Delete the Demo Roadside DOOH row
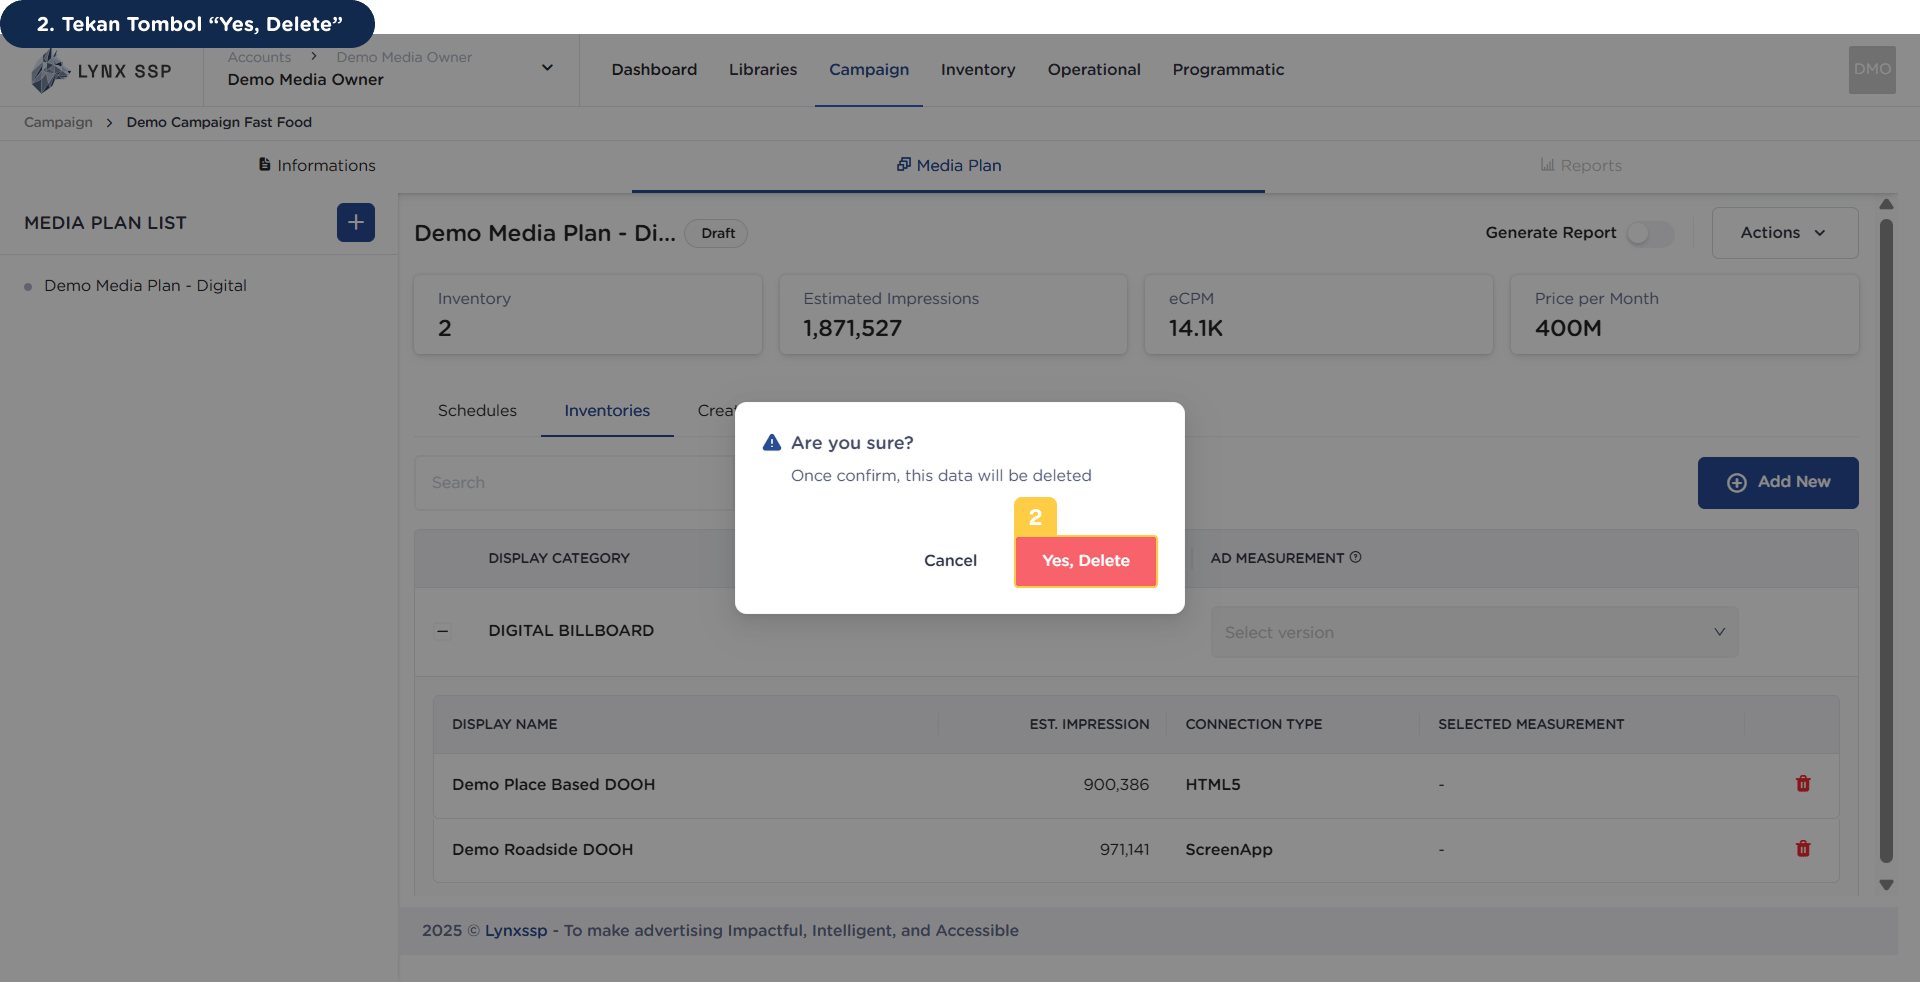The image size is (1920, 982). 1803,849
